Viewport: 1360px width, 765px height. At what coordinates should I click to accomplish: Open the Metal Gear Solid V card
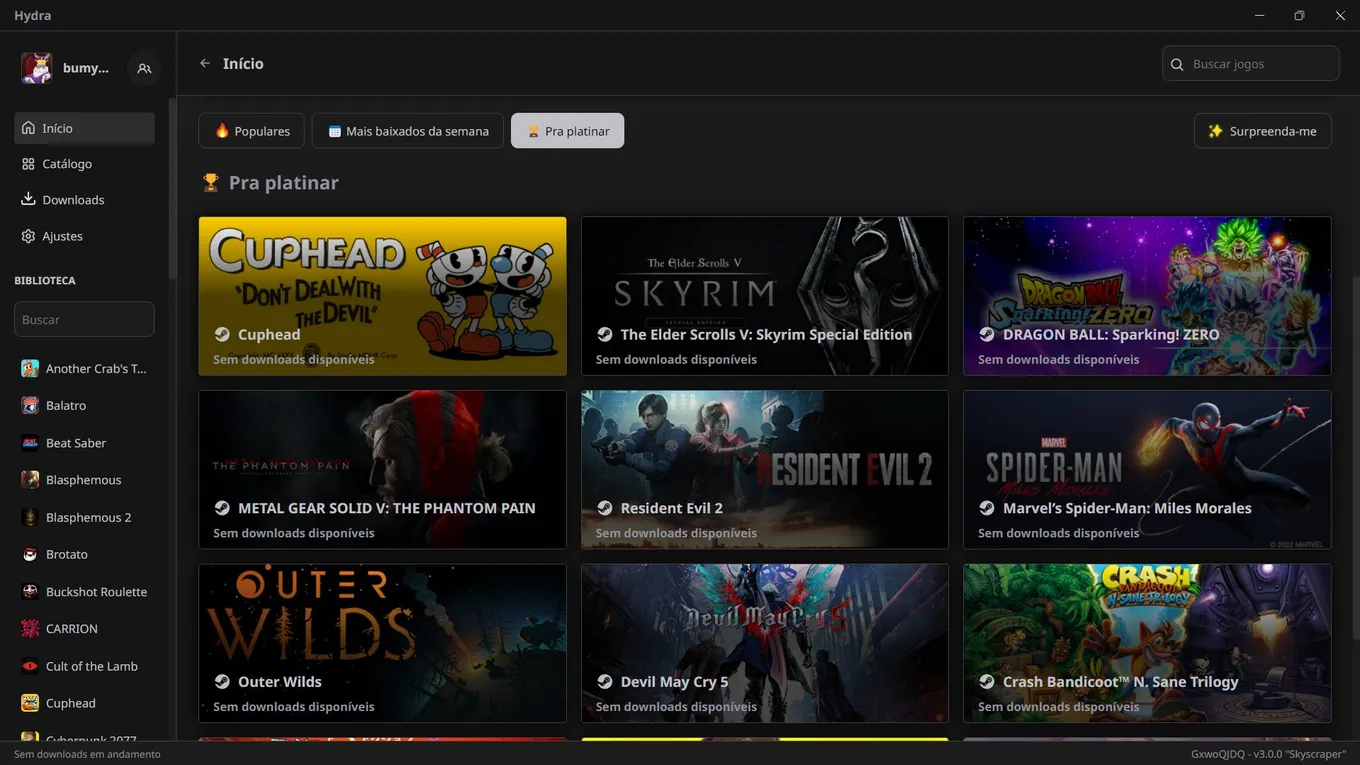[x=382, y=470]
